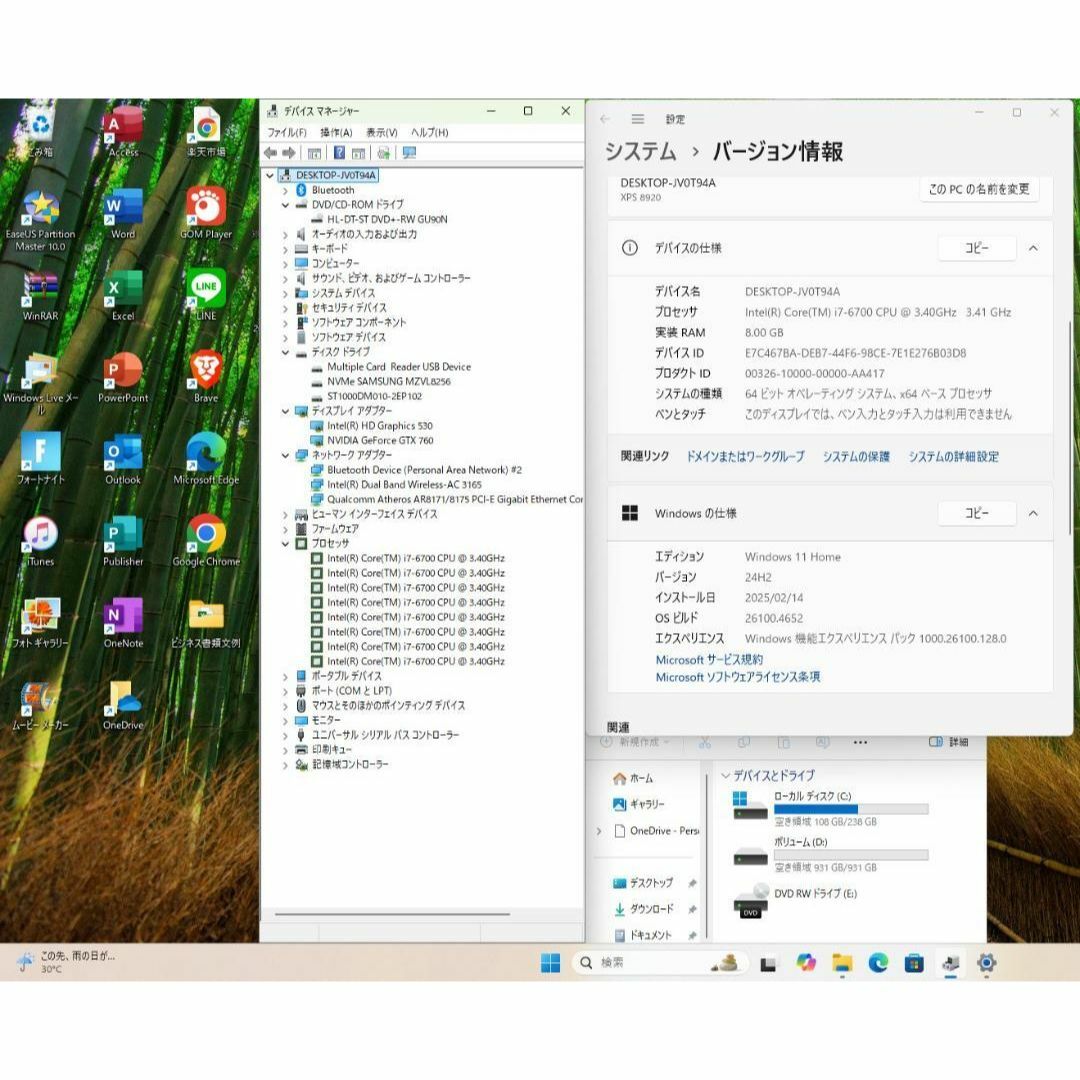
Task: Open the システムの詳細設定 link
Action: point(953,457)
